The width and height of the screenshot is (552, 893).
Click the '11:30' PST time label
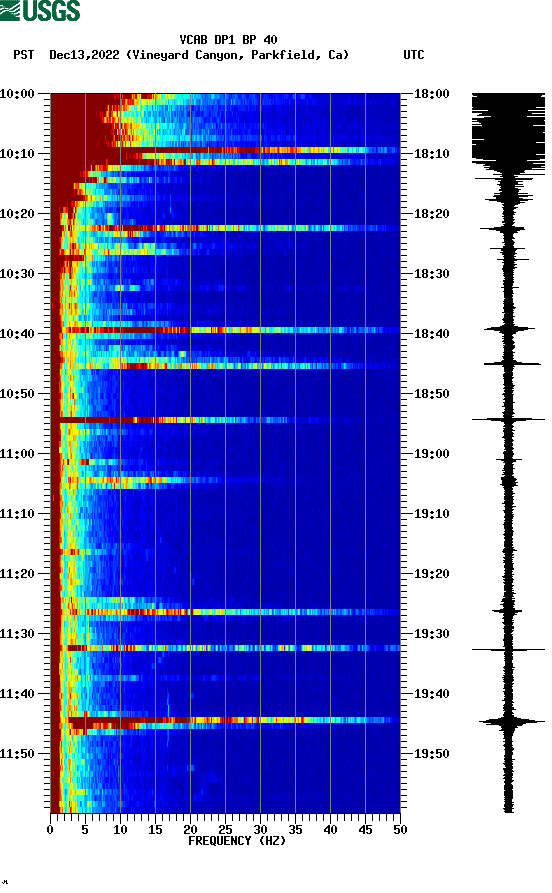(17, 634)
